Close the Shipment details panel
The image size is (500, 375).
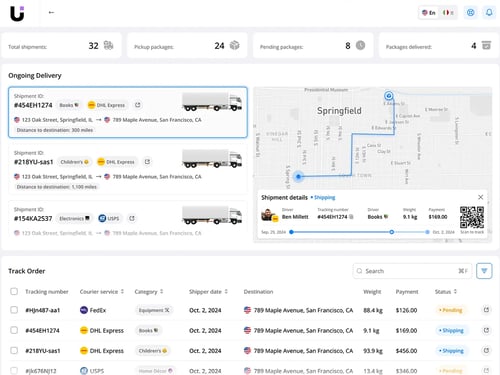(x=481, y=197)
